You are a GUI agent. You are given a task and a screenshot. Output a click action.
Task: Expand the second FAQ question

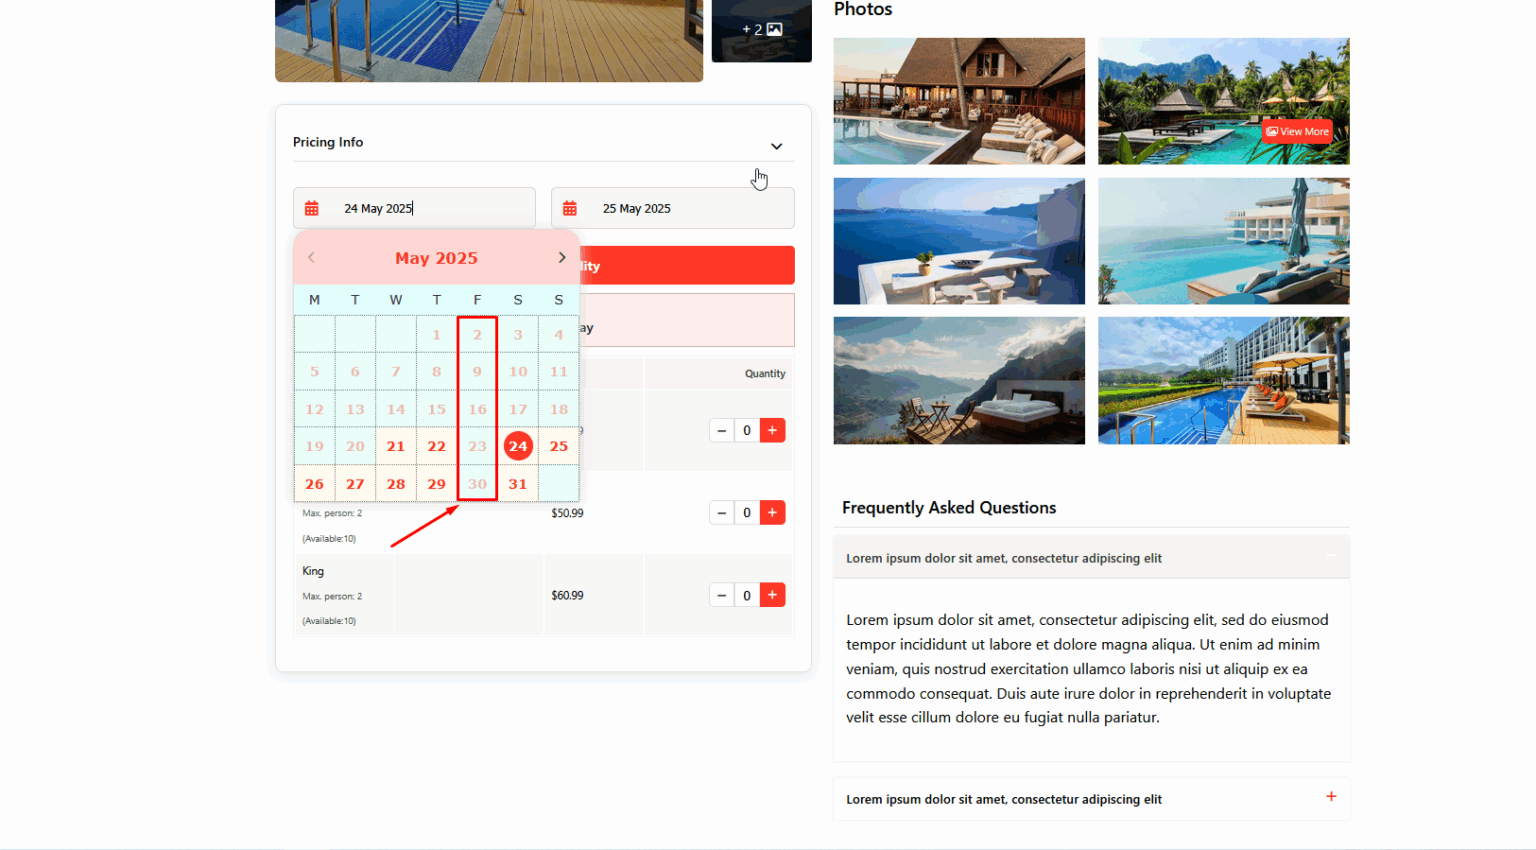[1330, 797]
